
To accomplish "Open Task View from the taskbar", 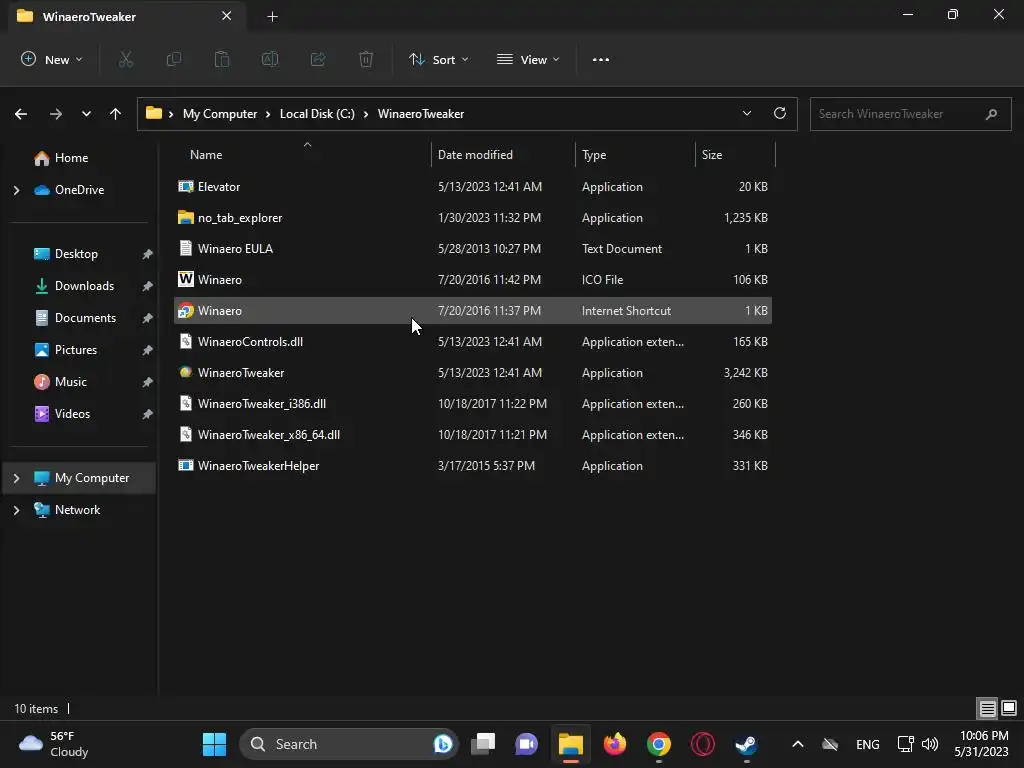I will (483, 744).
